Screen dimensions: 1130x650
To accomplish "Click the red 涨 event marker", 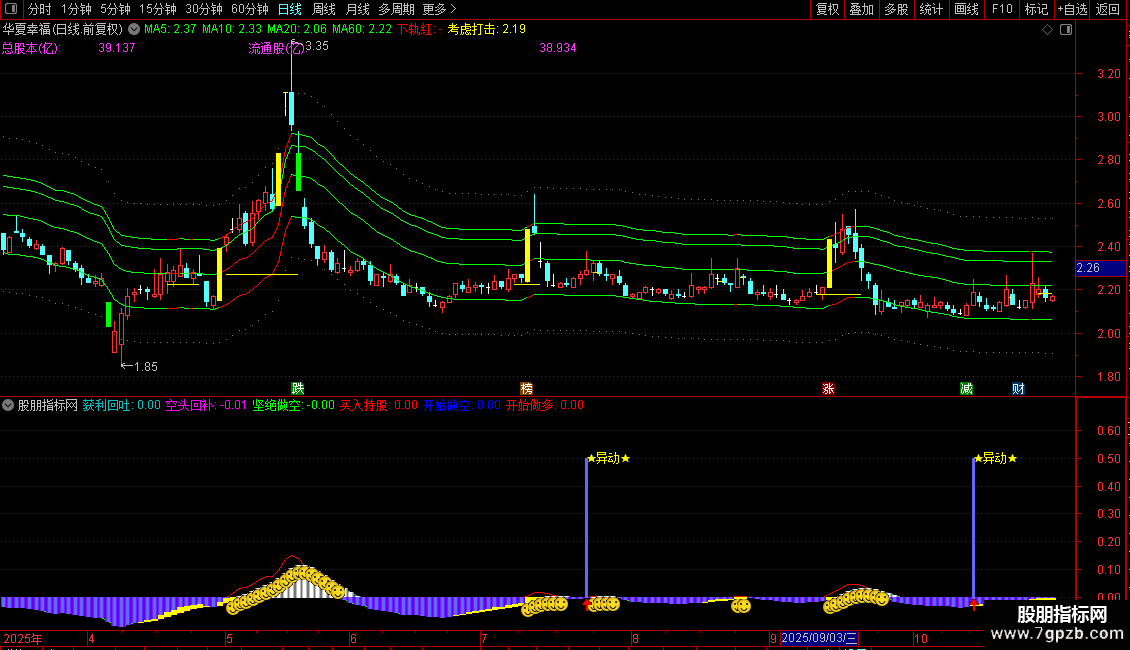I will tap(828, 388).
